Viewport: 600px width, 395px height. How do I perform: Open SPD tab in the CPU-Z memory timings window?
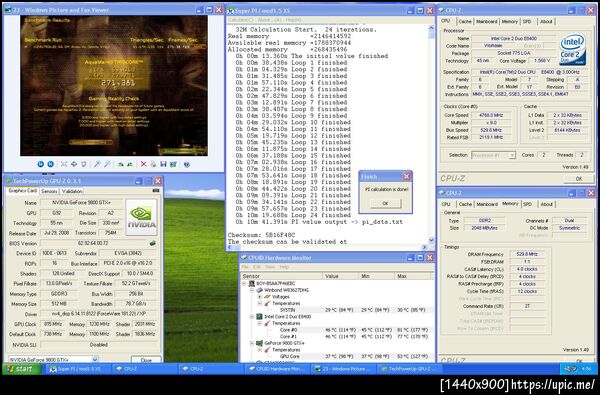[527, 204]
